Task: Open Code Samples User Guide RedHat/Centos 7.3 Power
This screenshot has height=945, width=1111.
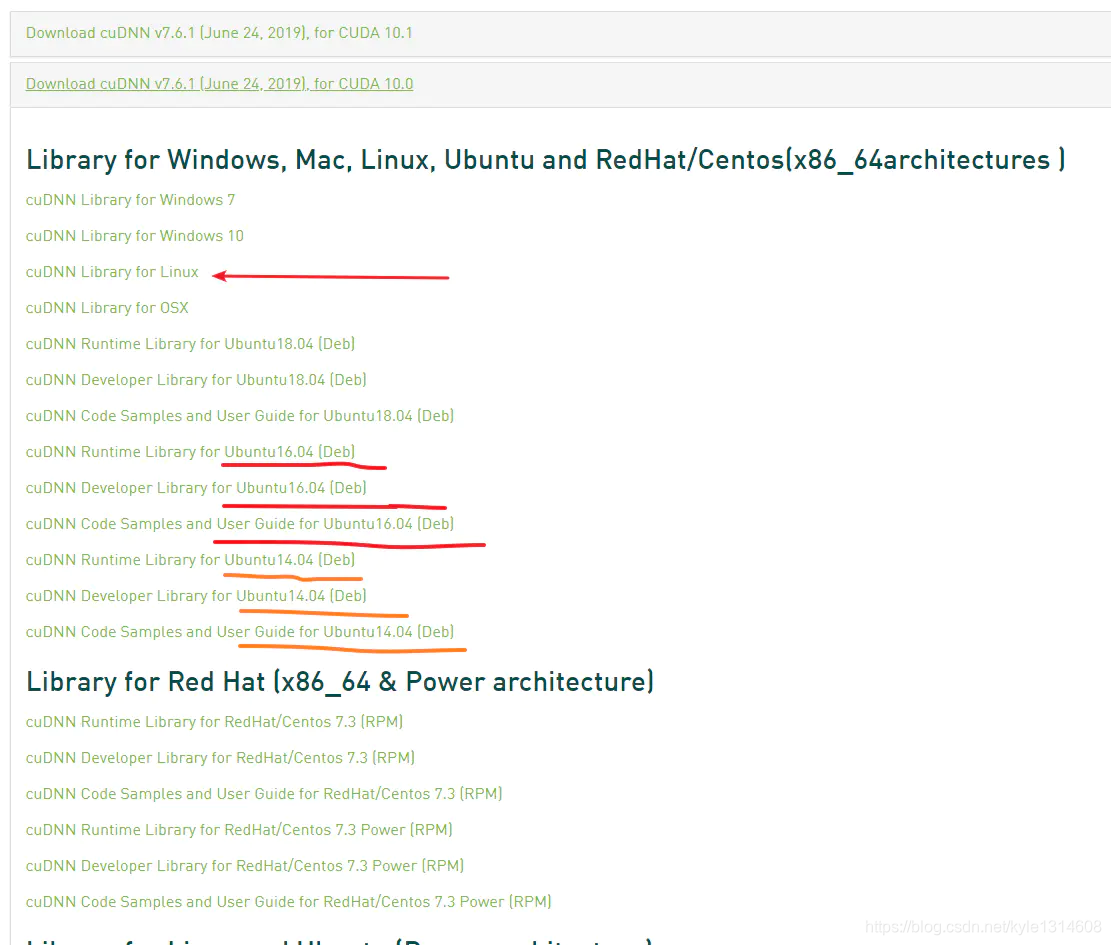Action: tap(288, 902)
